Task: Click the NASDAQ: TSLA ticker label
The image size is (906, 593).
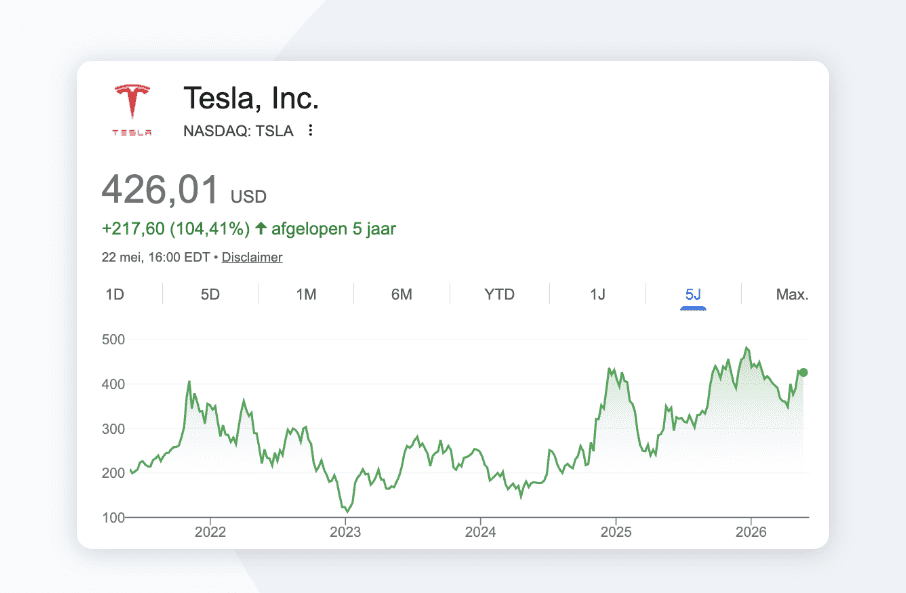Action: pos(238,131)
